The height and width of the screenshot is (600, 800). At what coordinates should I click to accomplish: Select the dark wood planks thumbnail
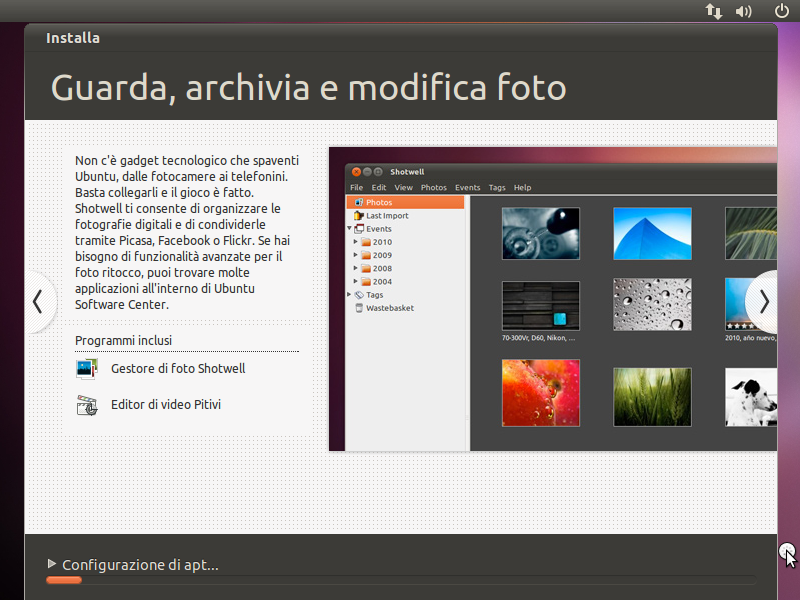(541, 306)
